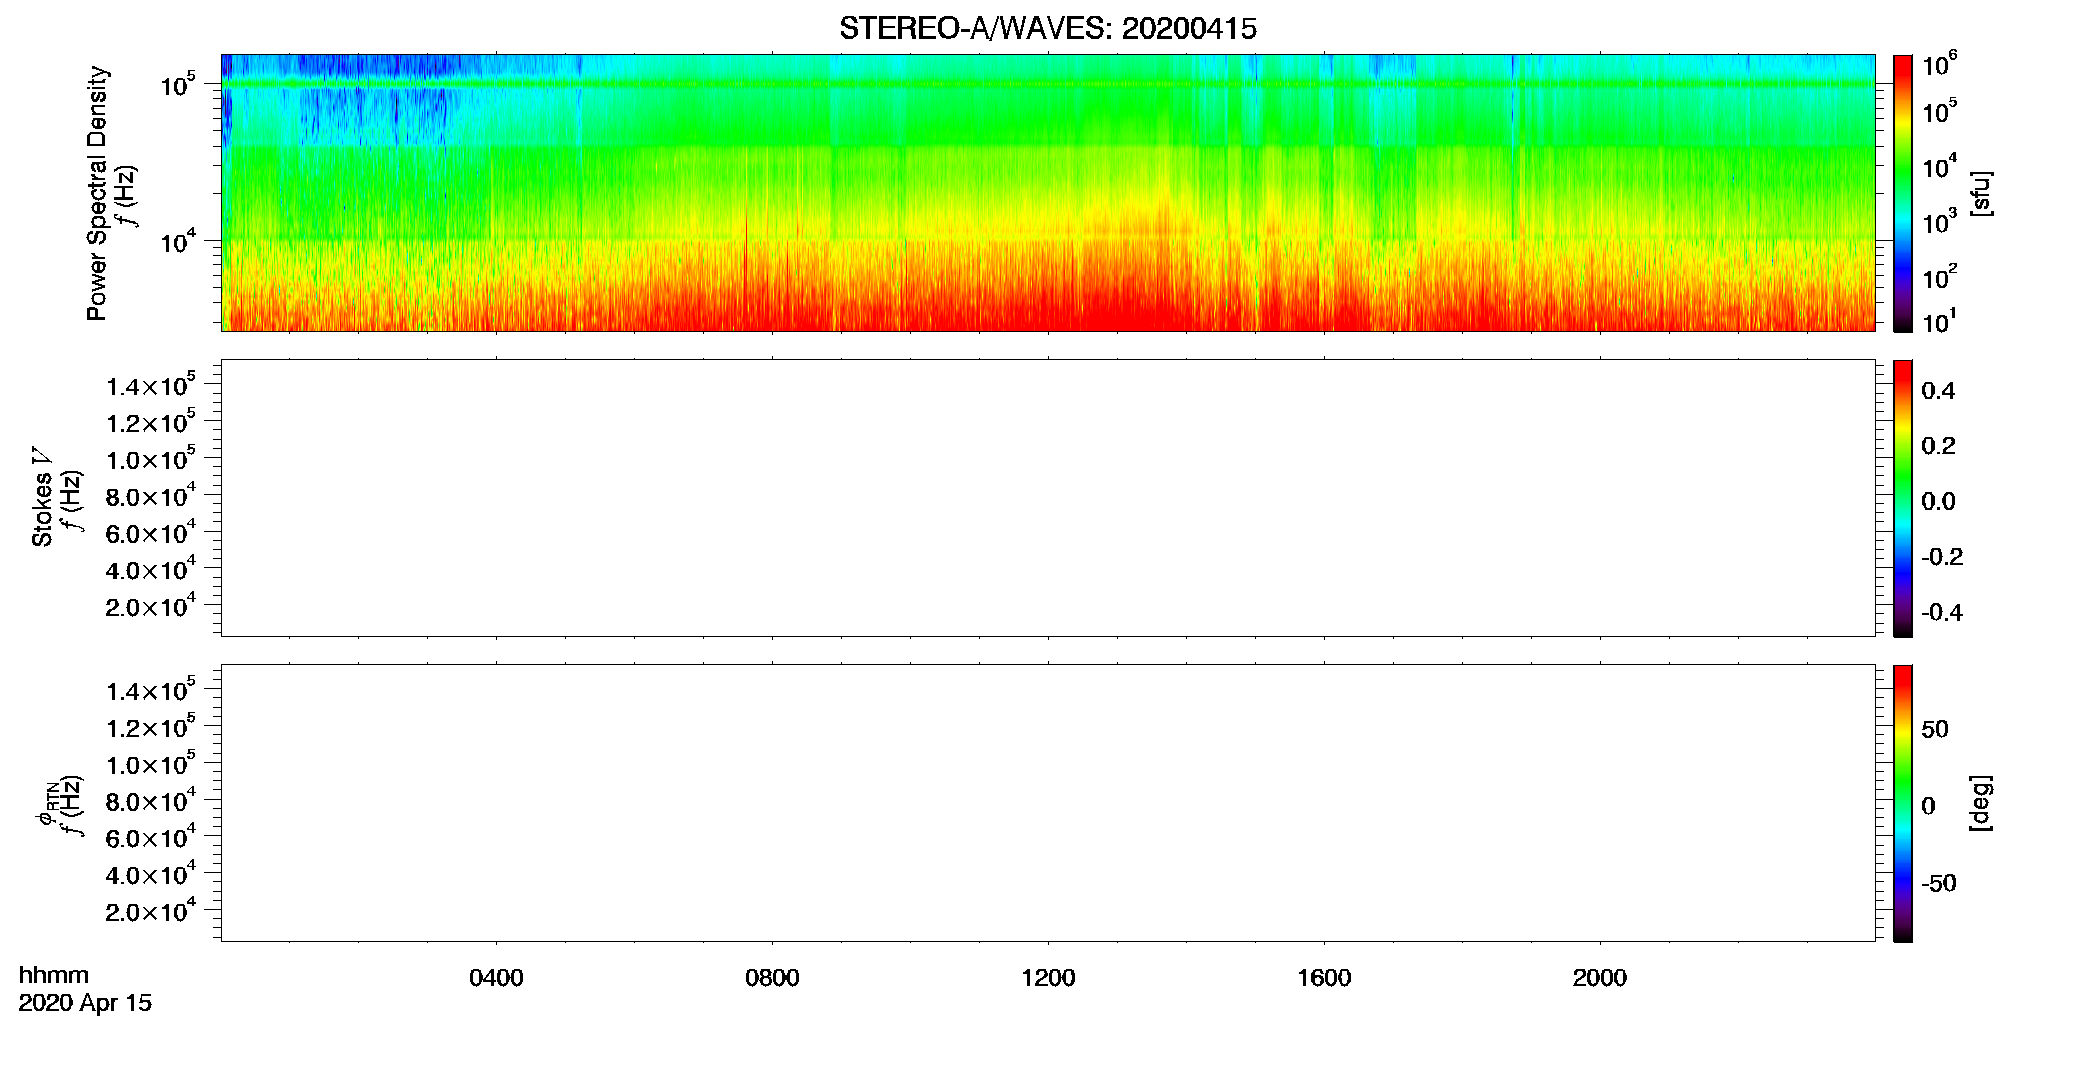
Task: Click the STEREO-A/WAVES: 20200415 plot title
Action: [1047, 29]
